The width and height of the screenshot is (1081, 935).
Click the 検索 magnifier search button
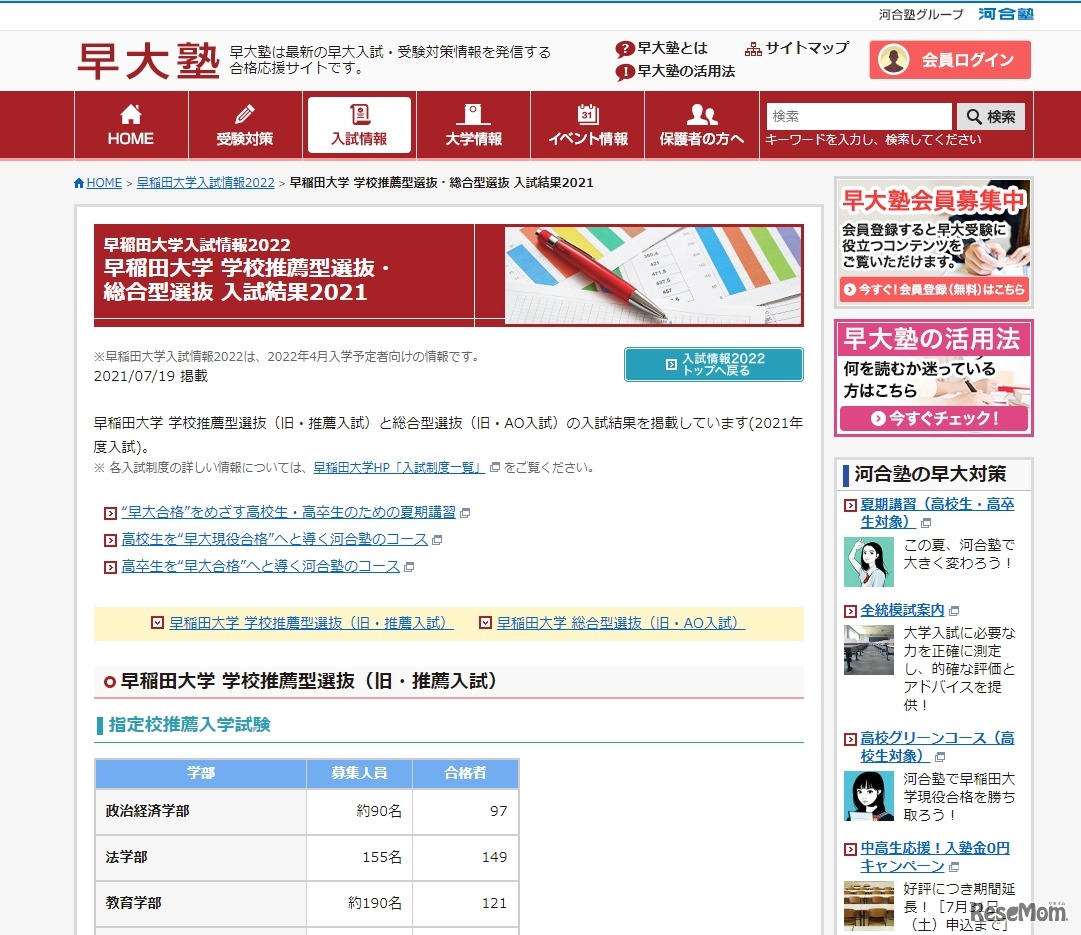pos(990,117)
